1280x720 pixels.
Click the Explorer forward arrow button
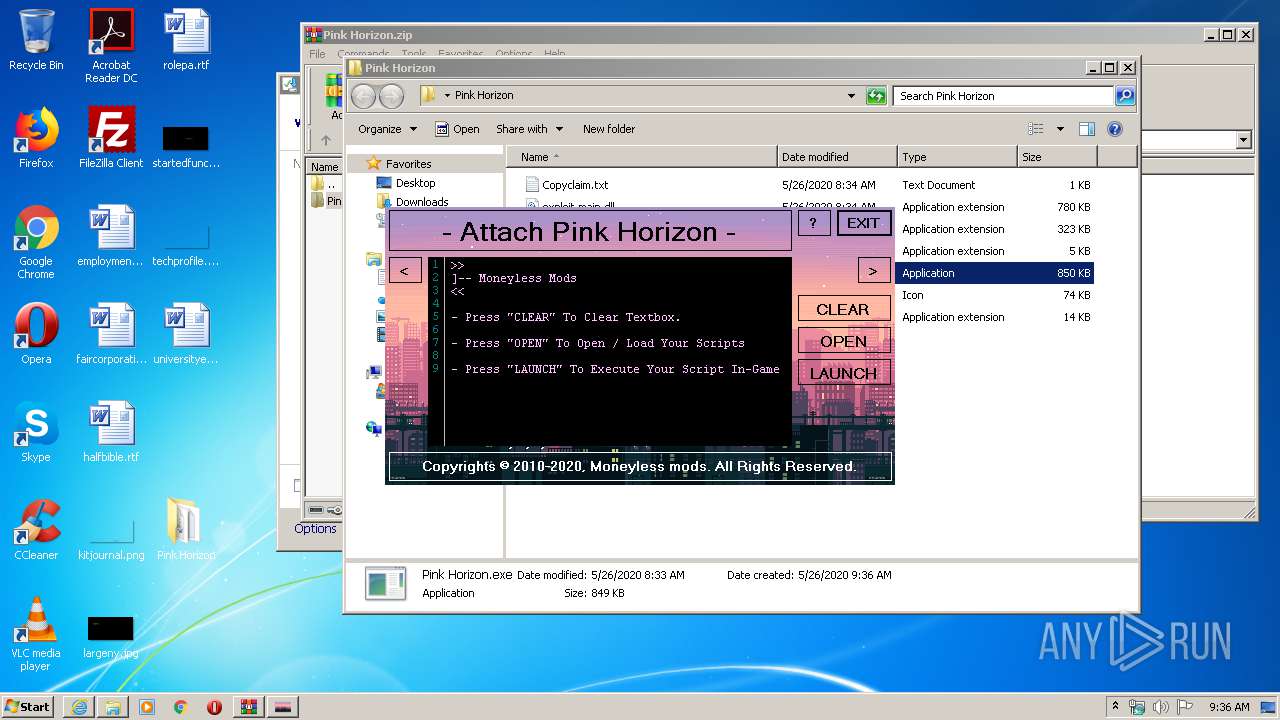pos(391,96)
